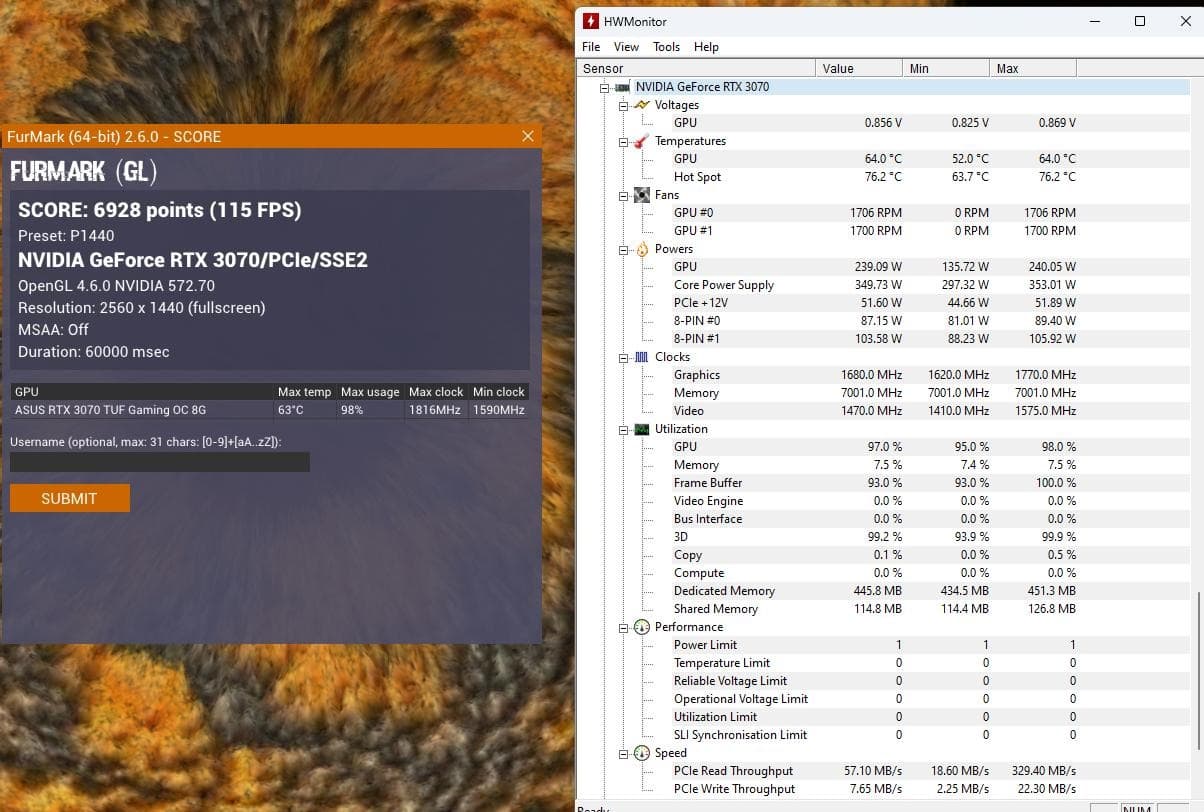The height and width of the screenshot is (812, 1204).
Task: Select the PCIe +12V power row
Action: point(884,303)
